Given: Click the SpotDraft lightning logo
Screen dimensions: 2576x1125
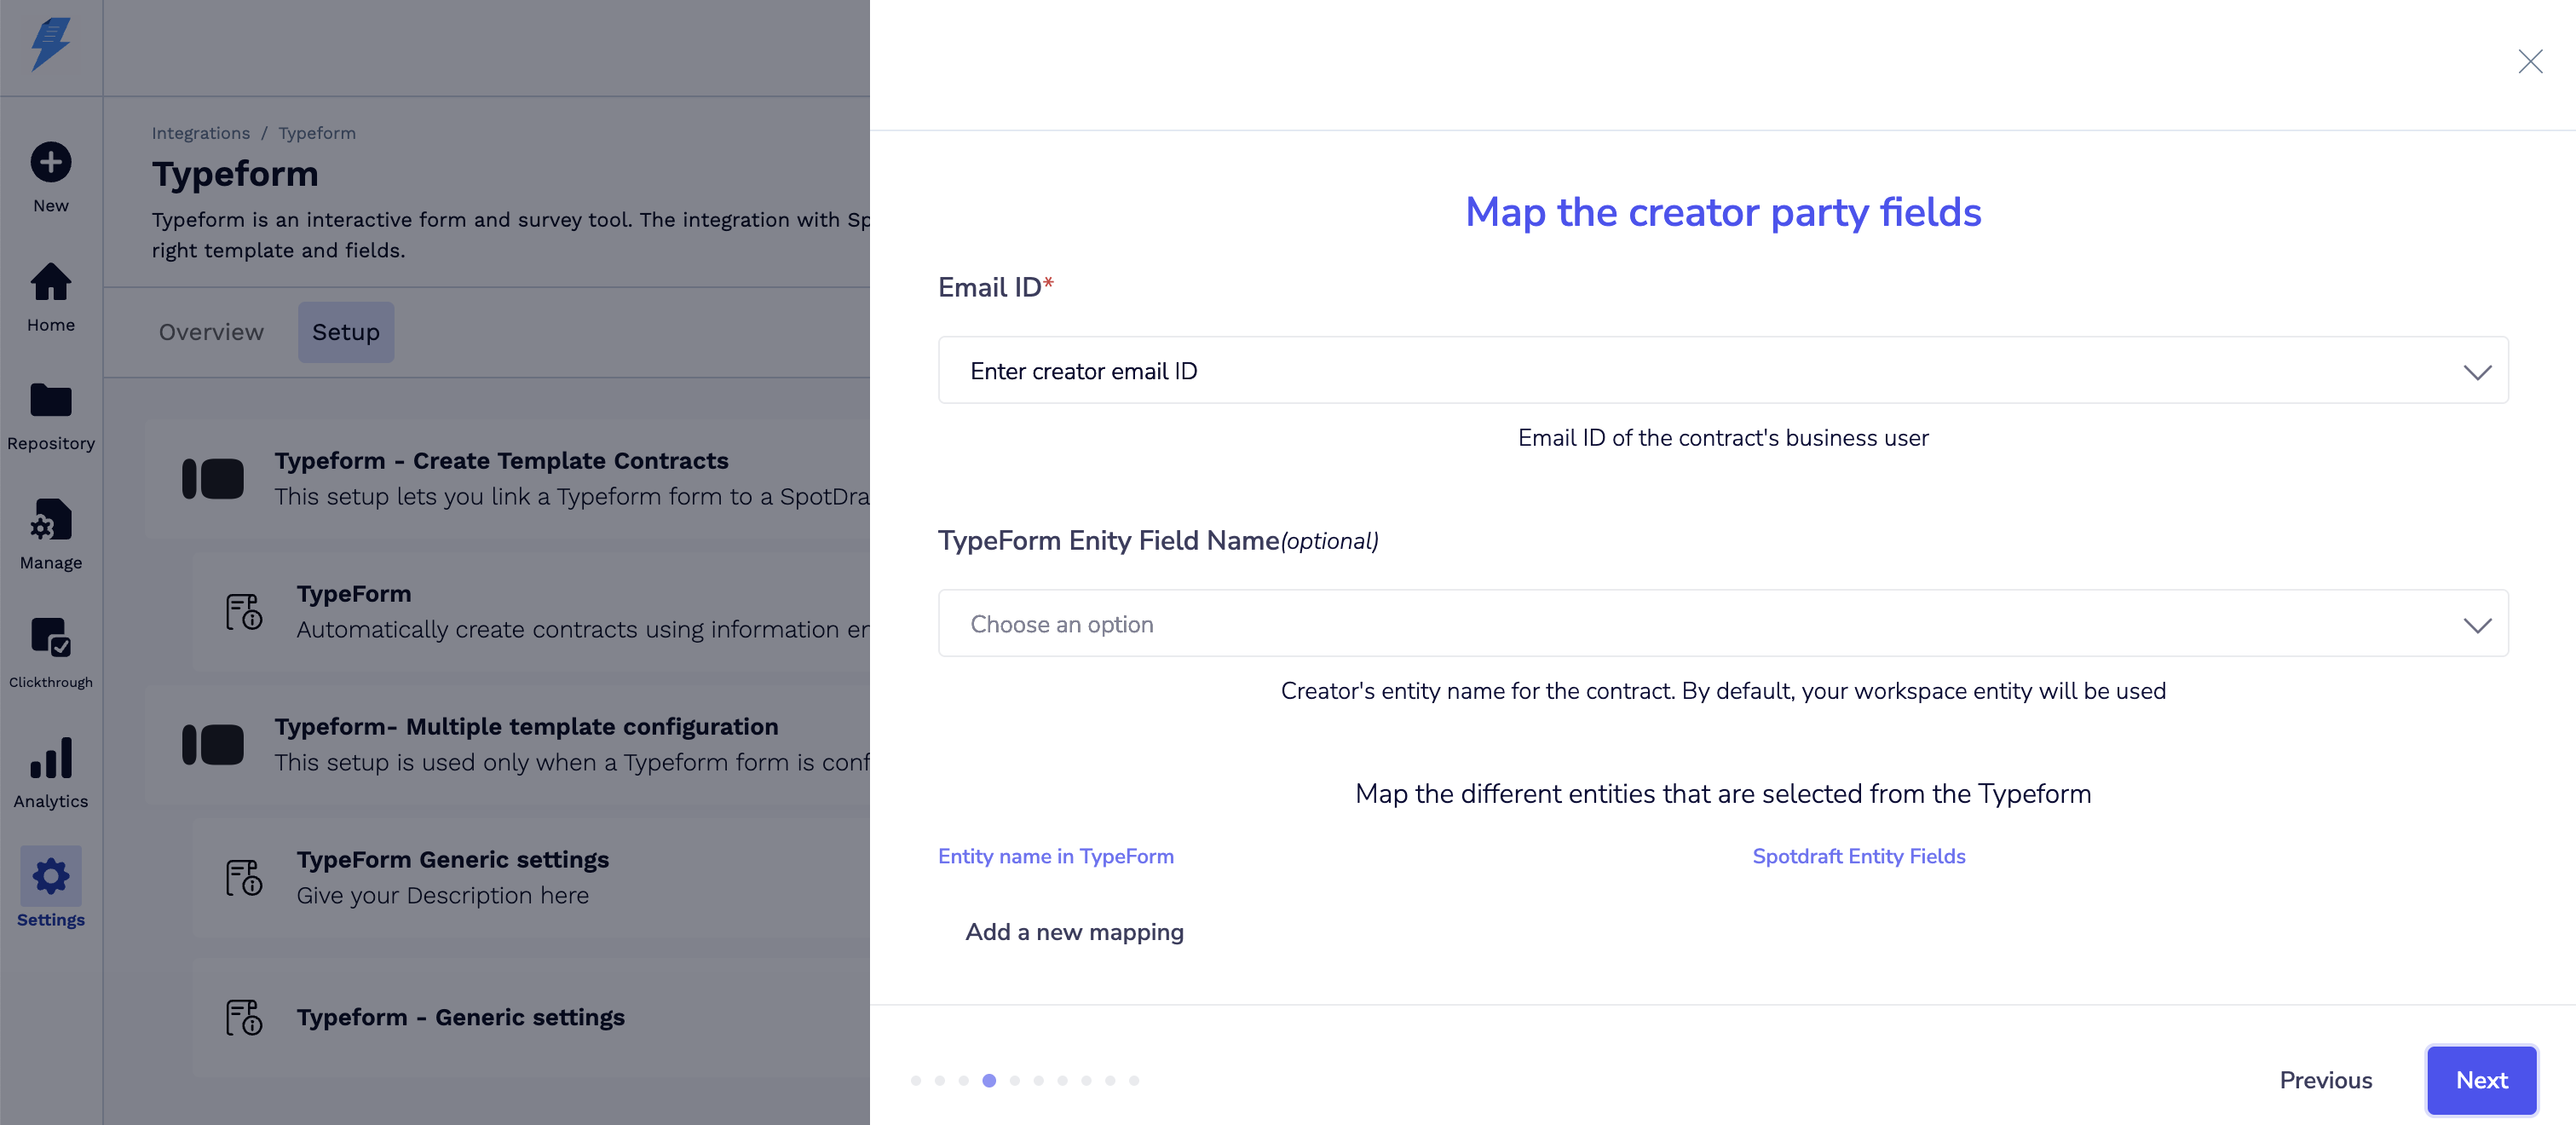Looking at the screenshot, I should click(x=50, y=44).
